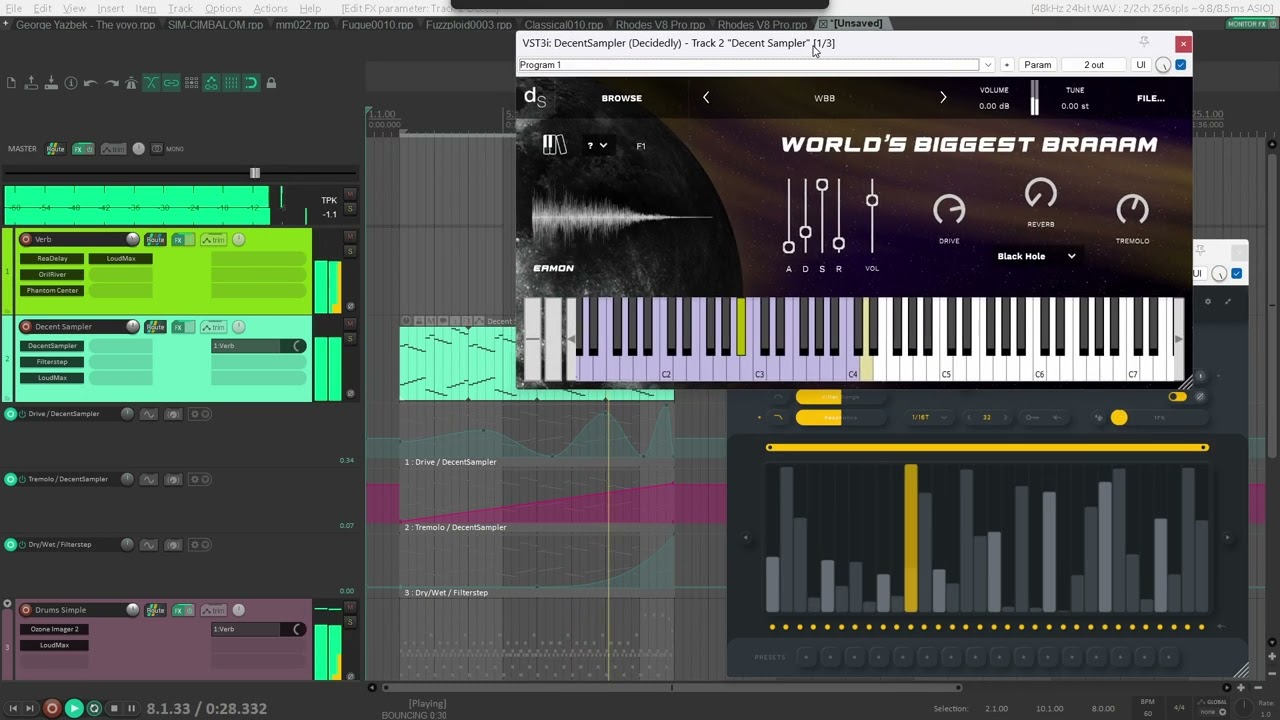Open the File menu
The width and height of the screenshot is (1280, 720).
pos(14,8)
